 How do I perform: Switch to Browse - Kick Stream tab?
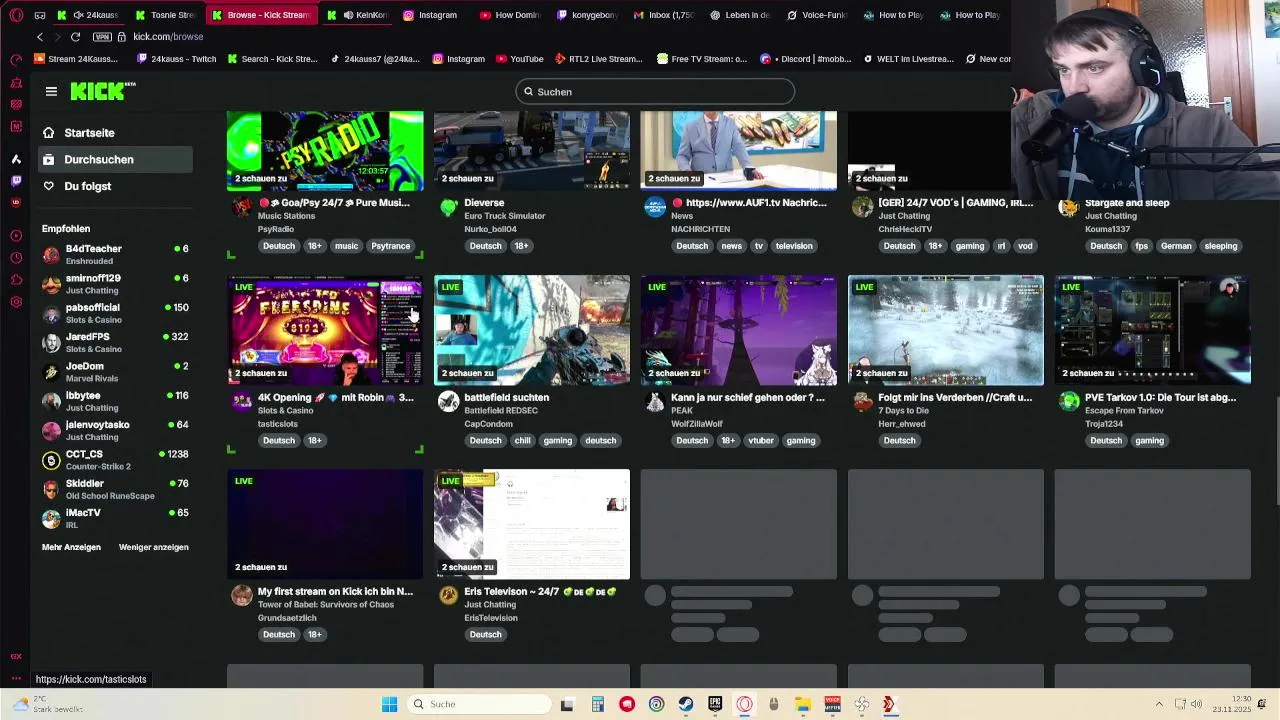pos(260,15)
